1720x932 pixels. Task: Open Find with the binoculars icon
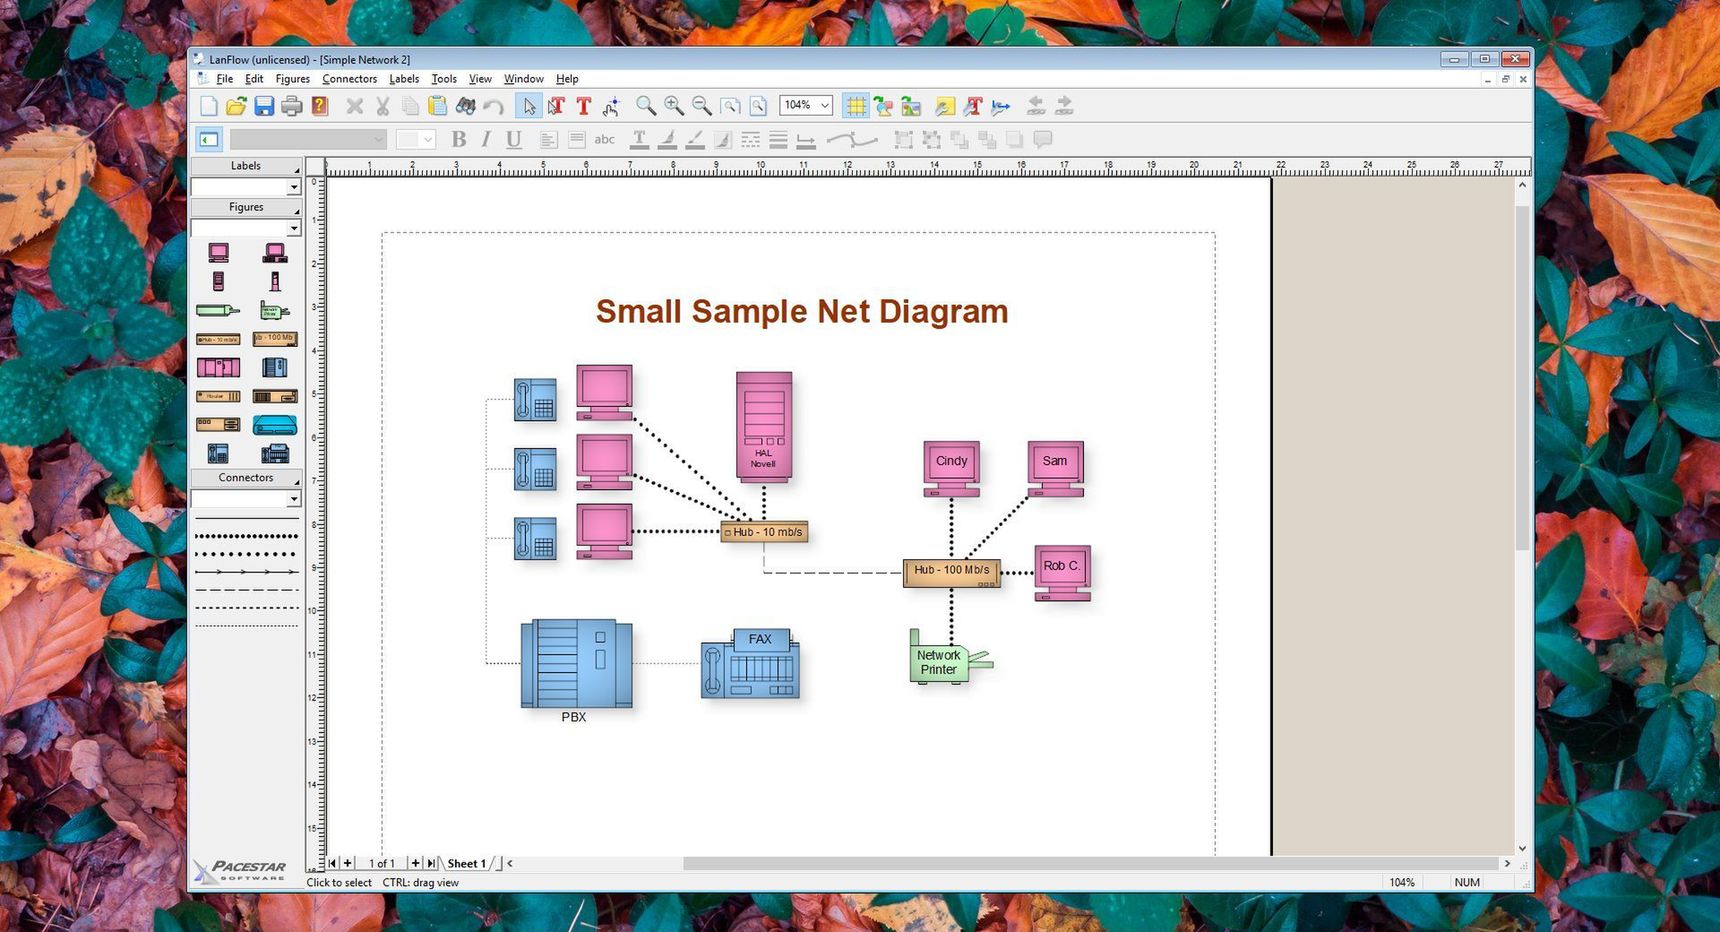coord(466,106)
